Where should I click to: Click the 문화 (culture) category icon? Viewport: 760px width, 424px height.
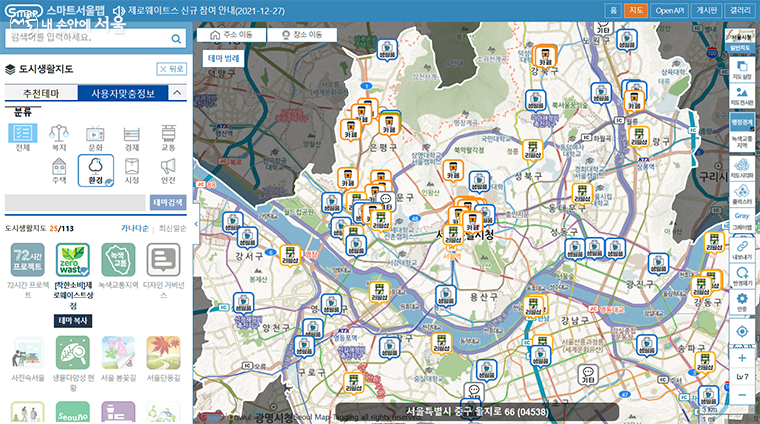click(95, 137)
